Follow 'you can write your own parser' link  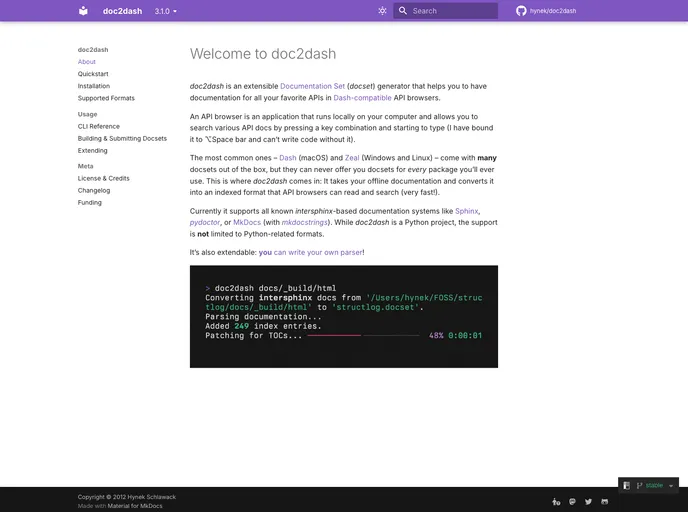click(311, 253)
